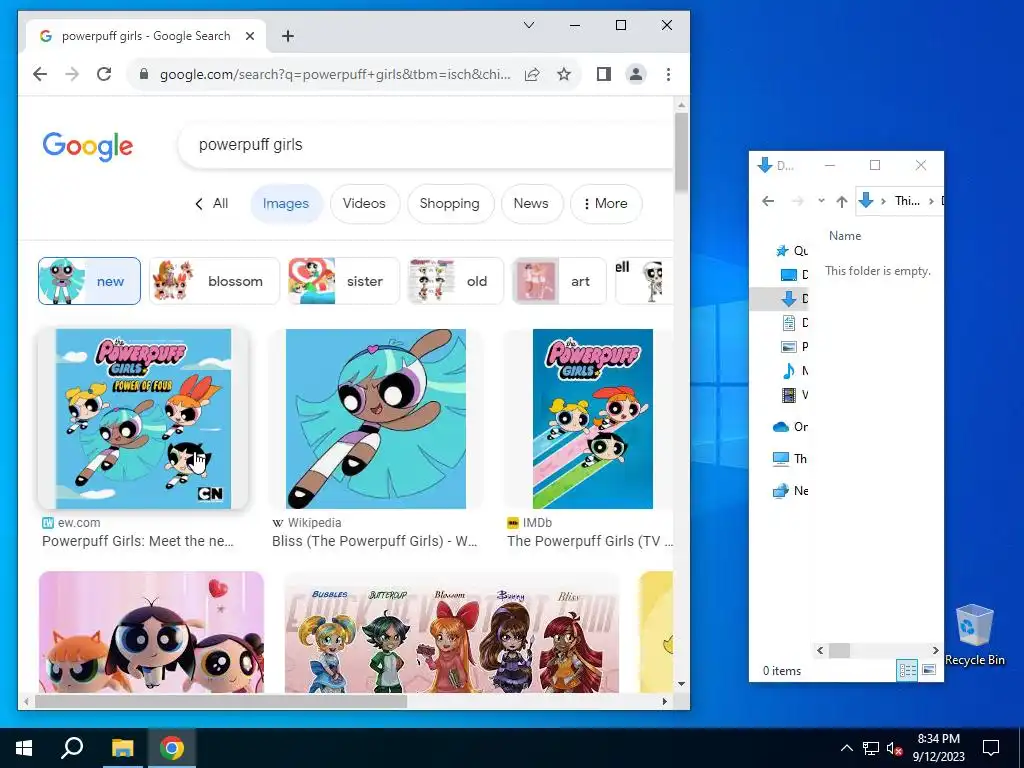Image resolution: width=1024 pixels, height=768 pixels.
Task: Open 'Bliss (The Powerpuff Girls)' Wikipedia link
Action: tap(374, 541)
